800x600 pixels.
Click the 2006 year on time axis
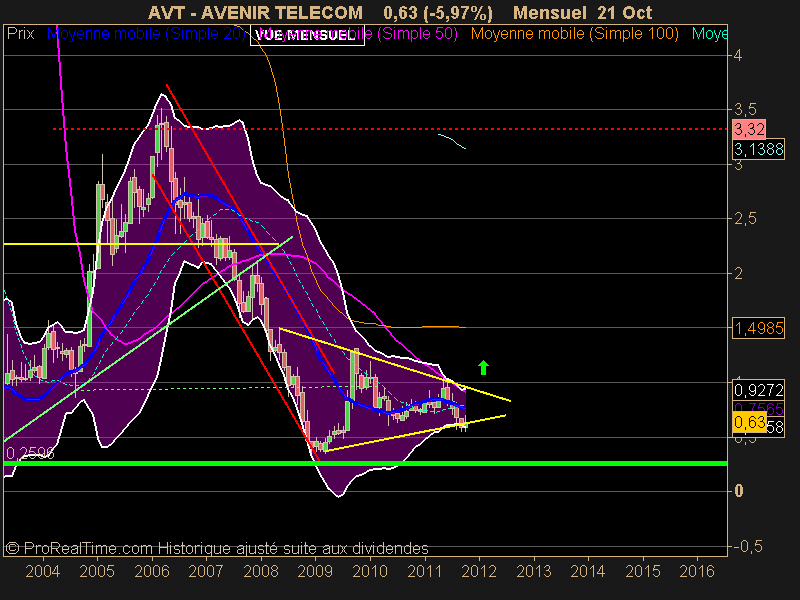[152, 571]
